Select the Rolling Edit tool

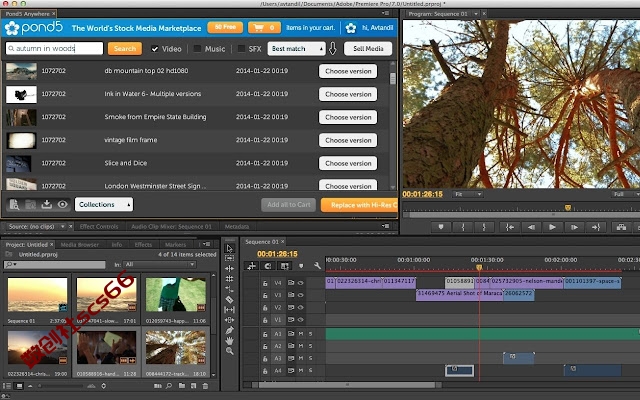(x=230, y=279)
